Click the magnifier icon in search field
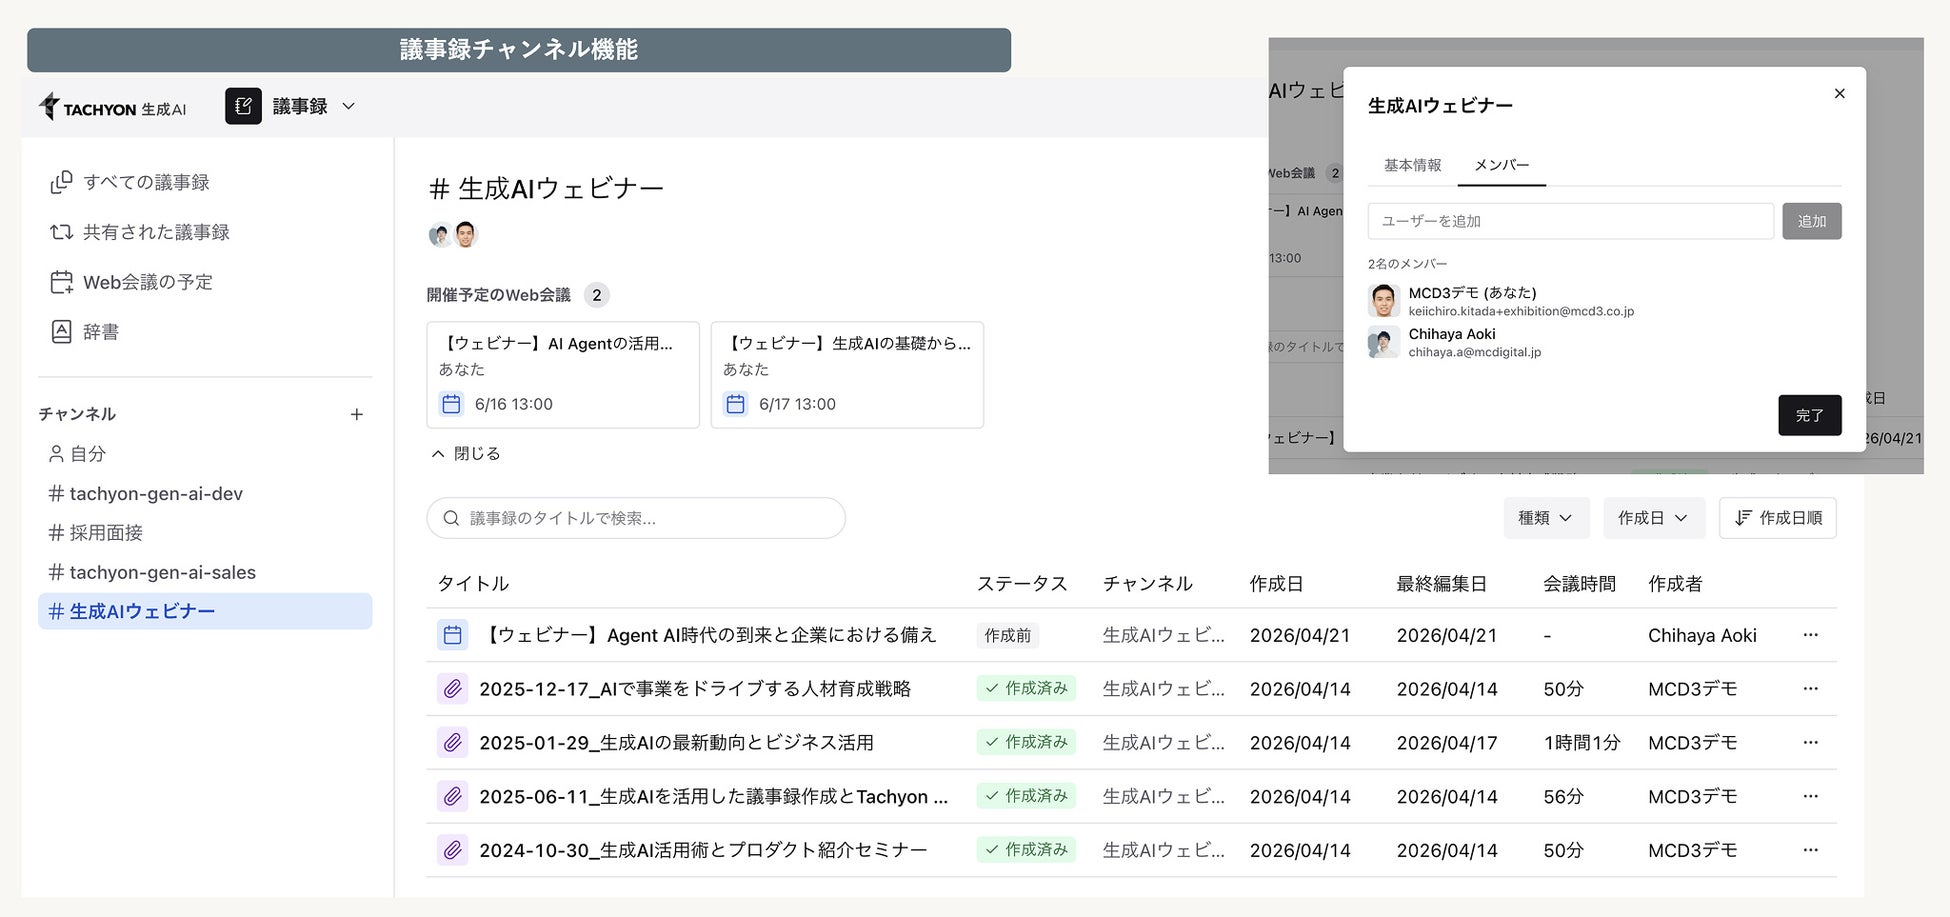The height and width of the screenshot is (917, 1950). pyautogui.click(x=451, y=518)
